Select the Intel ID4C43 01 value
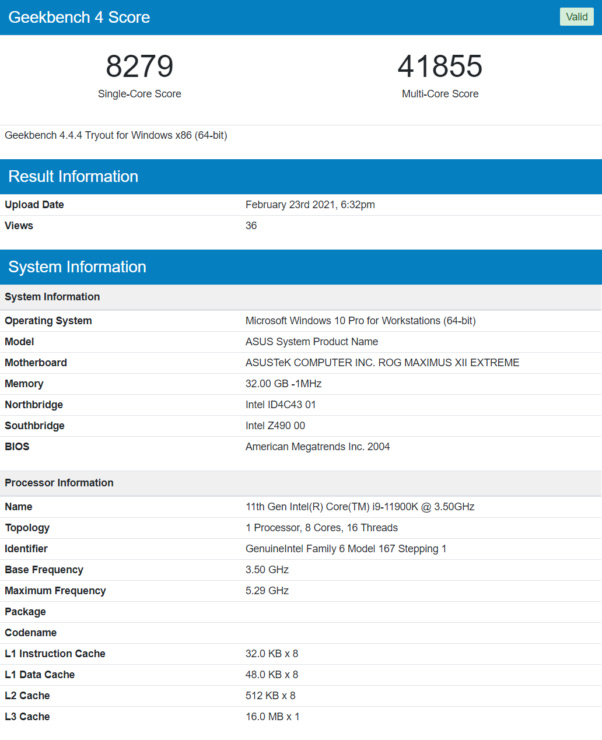The height and width of the screenshot is (740, 602). (x=280, y=405)
